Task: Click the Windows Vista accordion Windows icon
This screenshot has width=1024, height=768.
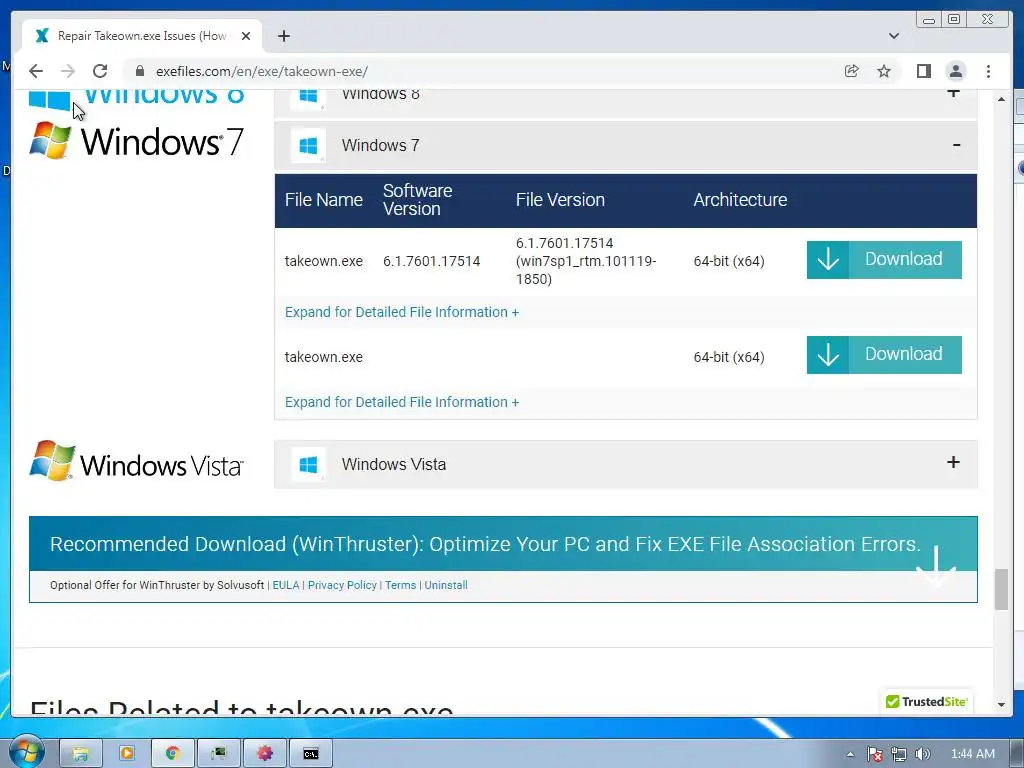Action: coord(308,464)
